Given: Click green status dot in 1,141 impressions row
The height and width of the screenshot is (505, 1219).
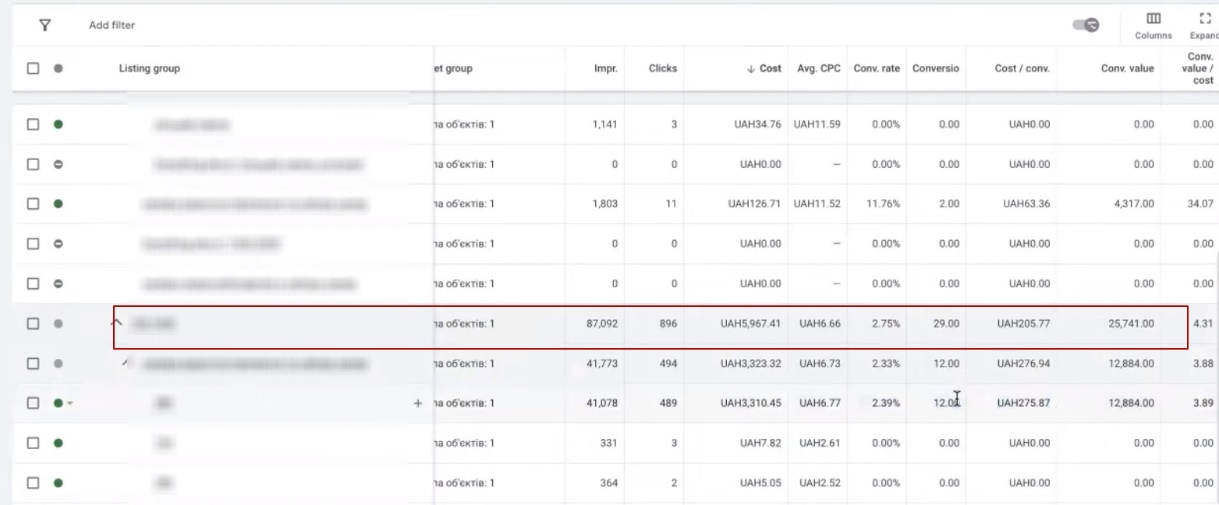Looking at the screenshot, I should pyautogui.click(x=58, y=124).
